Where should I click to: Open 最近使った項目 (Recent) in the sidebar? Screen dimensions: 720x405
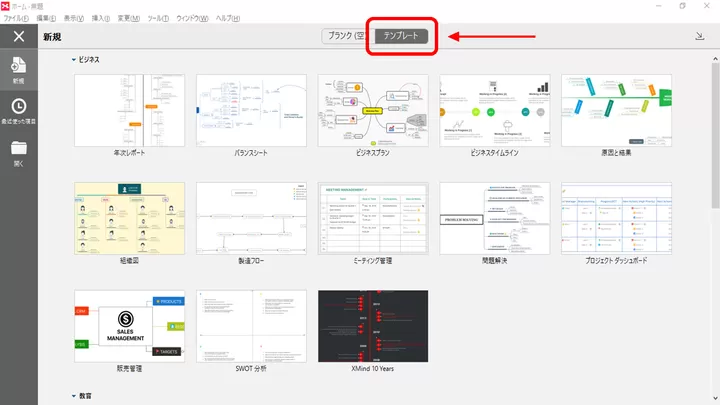18,110
